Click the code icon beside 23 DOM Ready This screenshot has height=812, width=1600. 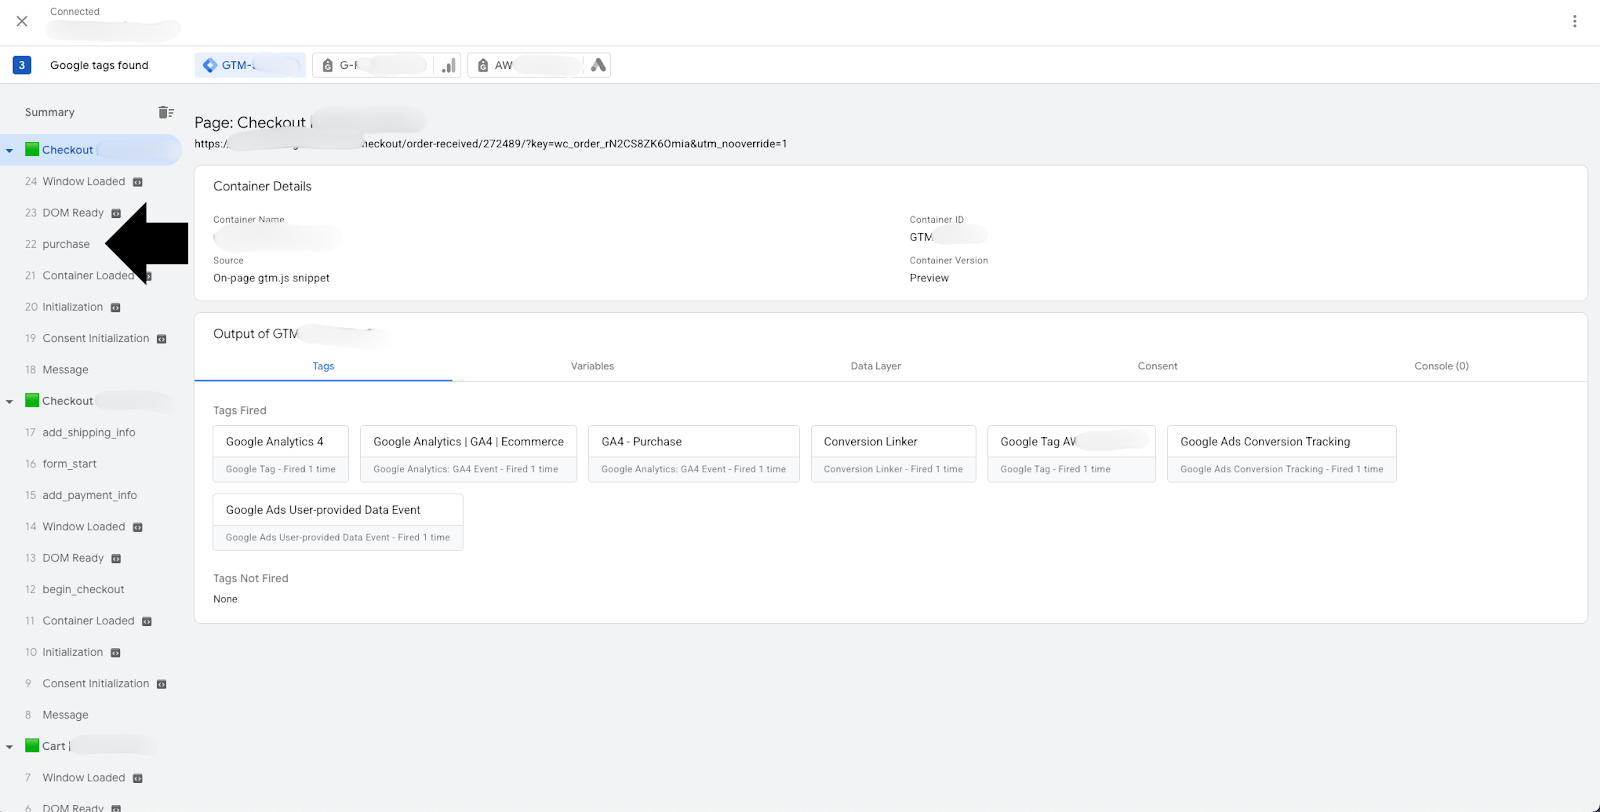(x=116, y=213)
